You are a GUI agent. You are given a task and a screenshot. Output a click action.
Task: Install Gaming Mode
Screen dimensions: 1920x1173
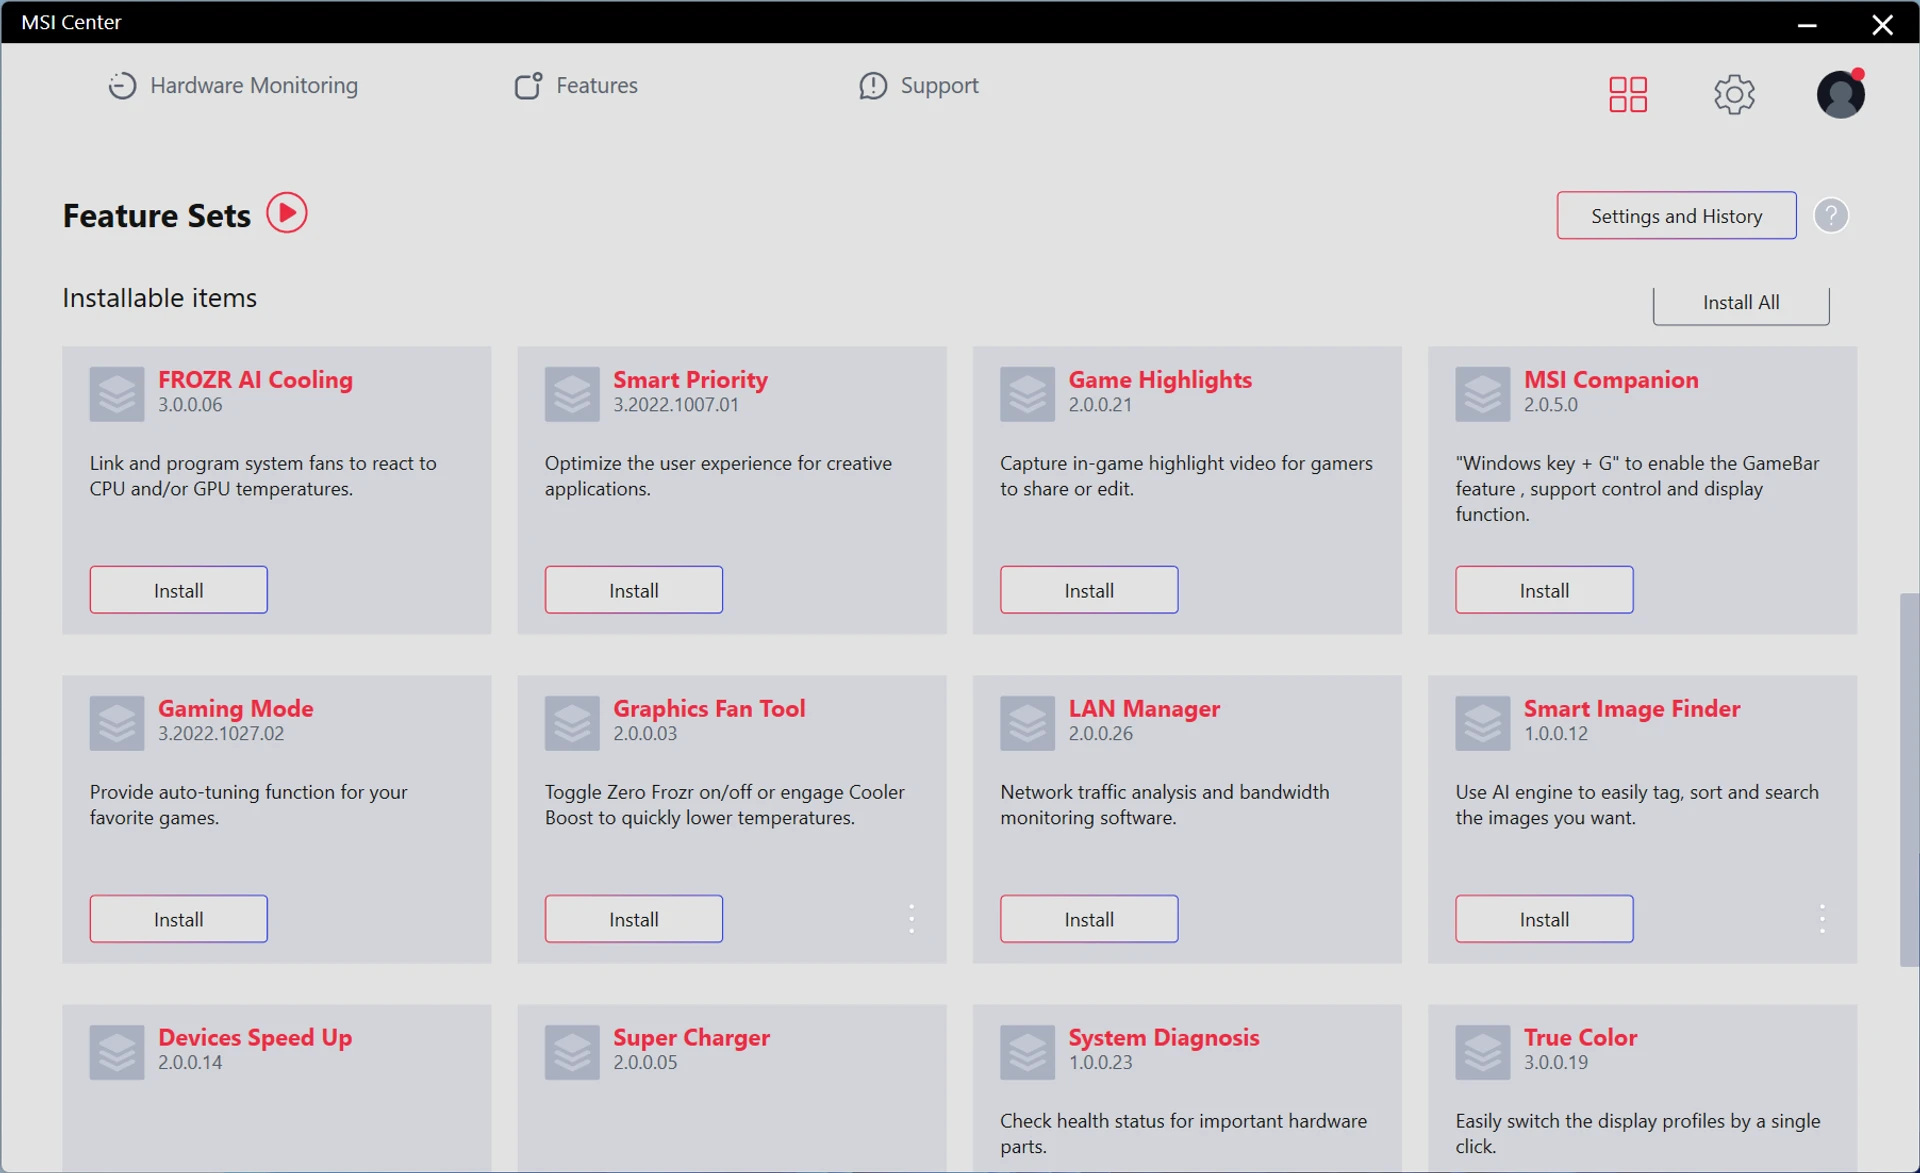coord(178,919)
